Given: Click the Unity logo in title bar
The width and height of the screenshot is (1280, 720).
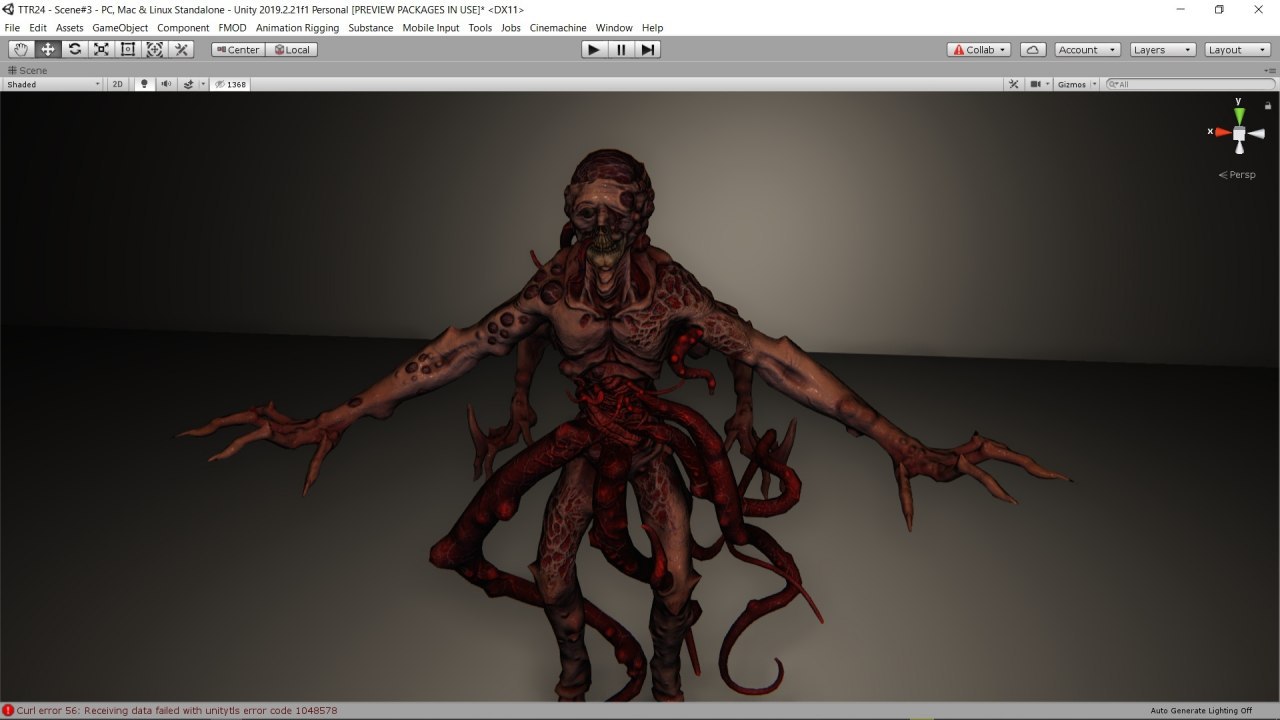Looking at the screenshot, I should coord(9,9).
